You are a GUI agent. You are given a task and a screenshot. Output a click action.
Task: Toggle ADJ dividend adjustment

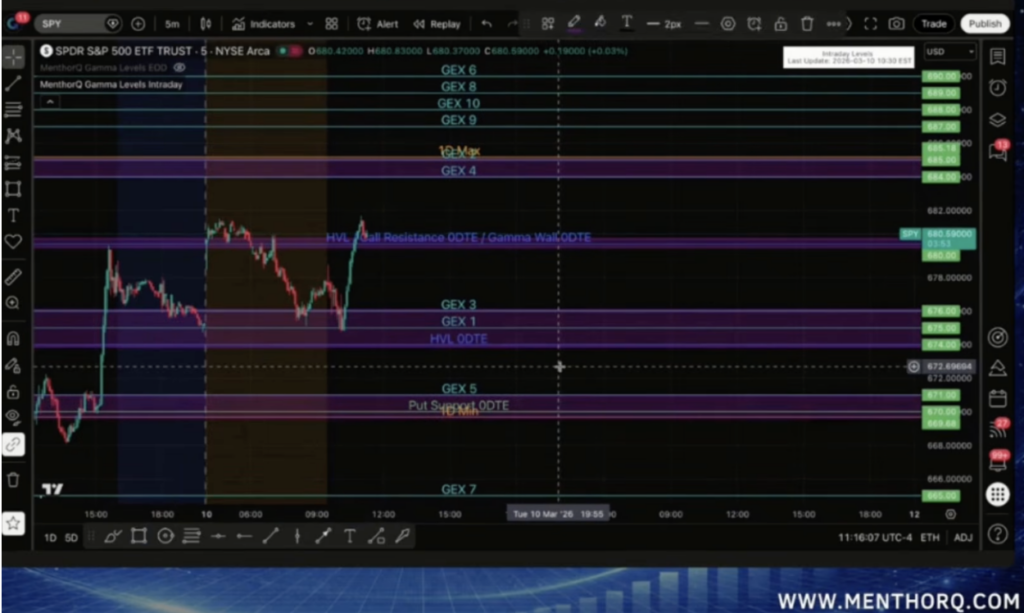click(963, 537)
